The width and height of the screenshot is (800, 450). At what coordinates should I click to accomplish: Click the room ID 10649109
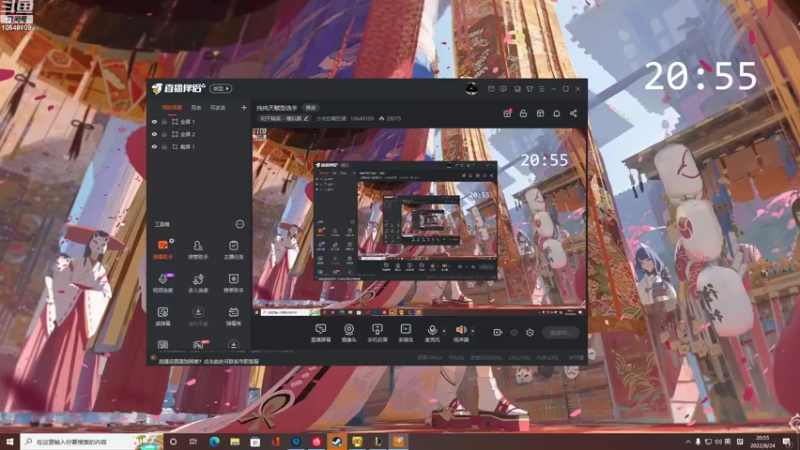pos(362,118)
